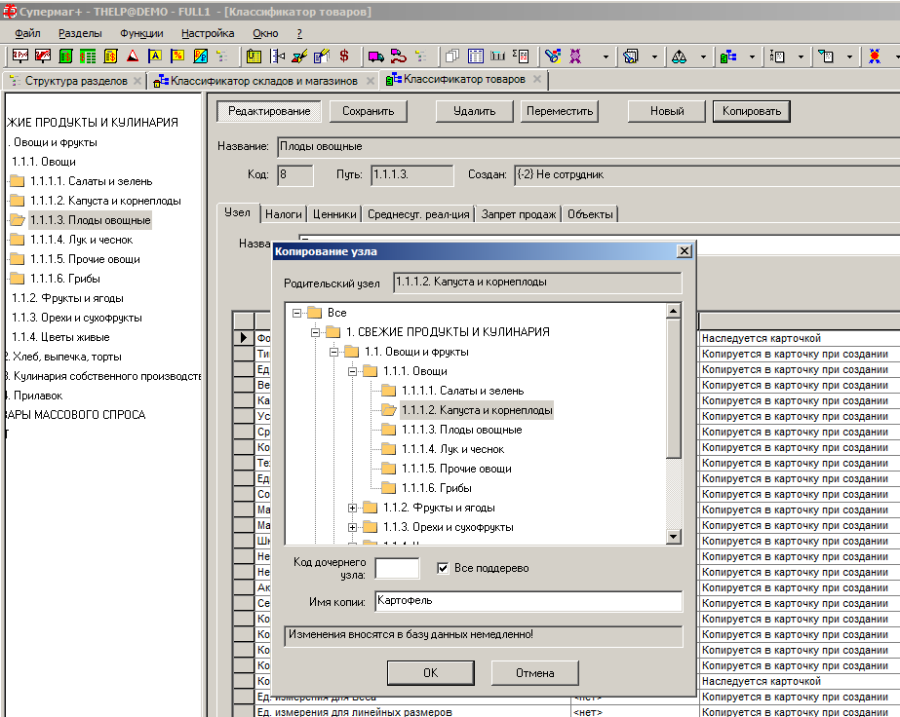Click the green dollar document toolbar icon
The width and height of the screenshot is (900, 717).
tap(66, 56)
